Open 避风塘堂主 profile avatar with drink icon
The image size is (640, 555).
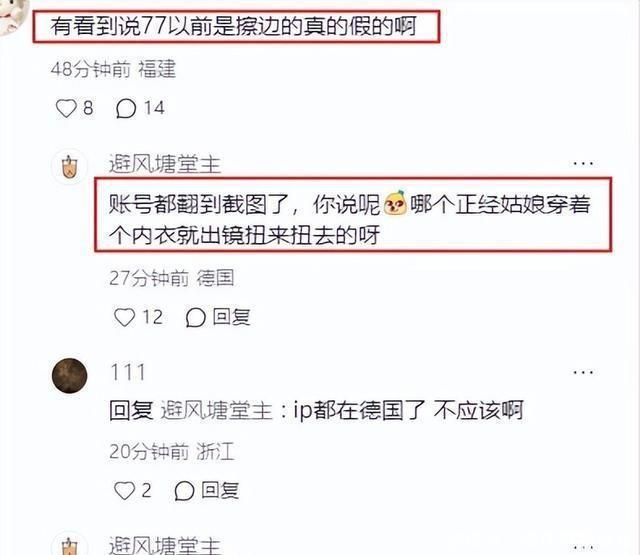(x=69, y=166)
